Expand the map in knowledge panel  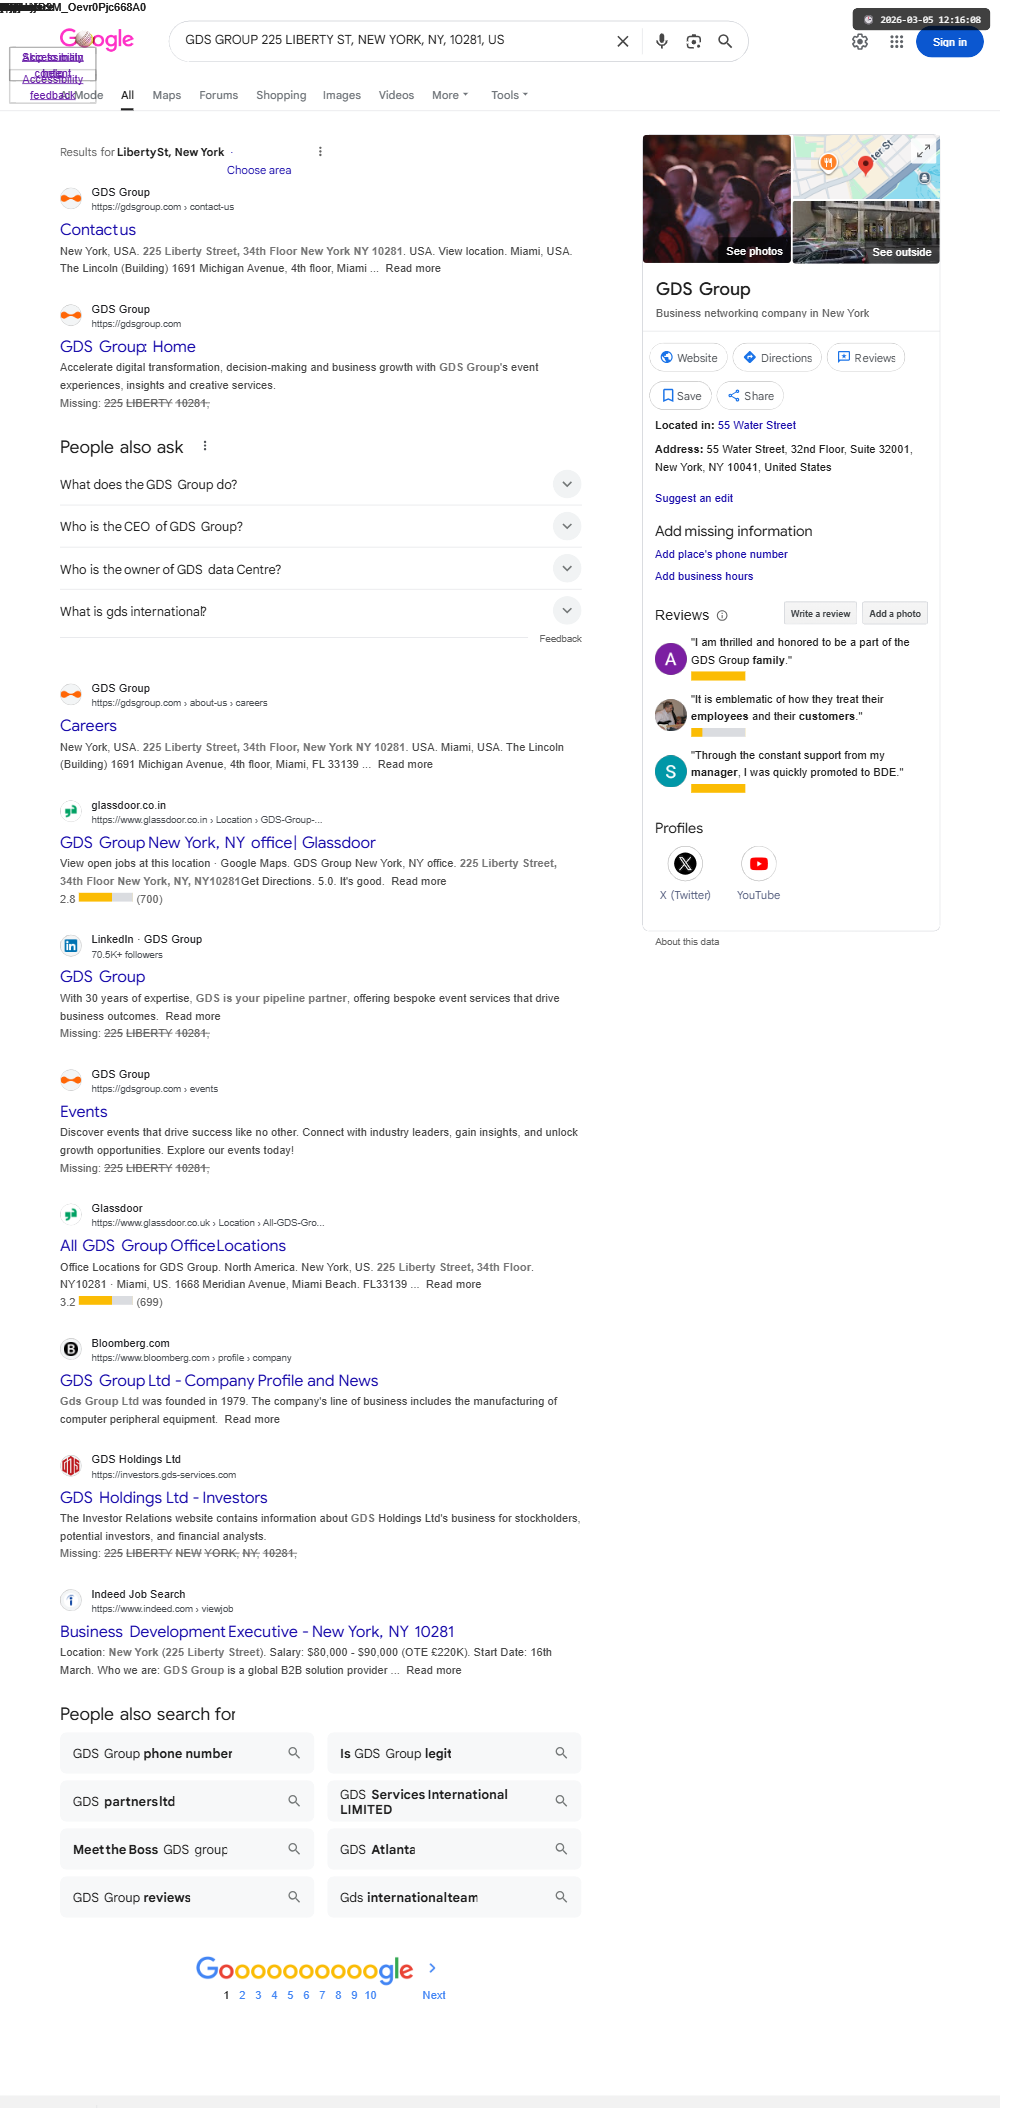pos(923,151)
